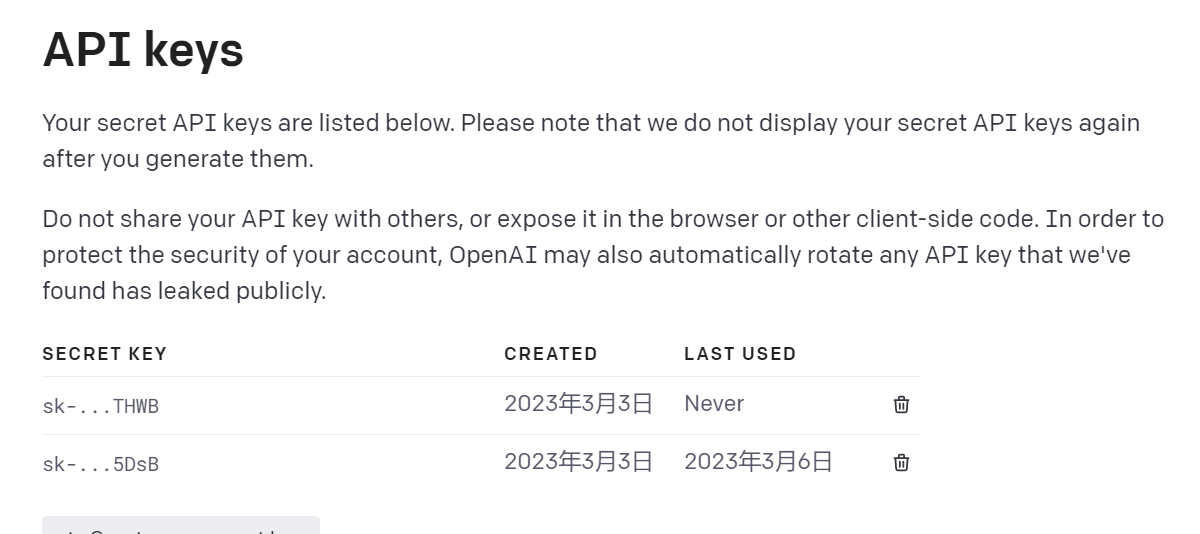
Task: Select the sk-...5DsB secret key text
Action: [x=101, y=464]
